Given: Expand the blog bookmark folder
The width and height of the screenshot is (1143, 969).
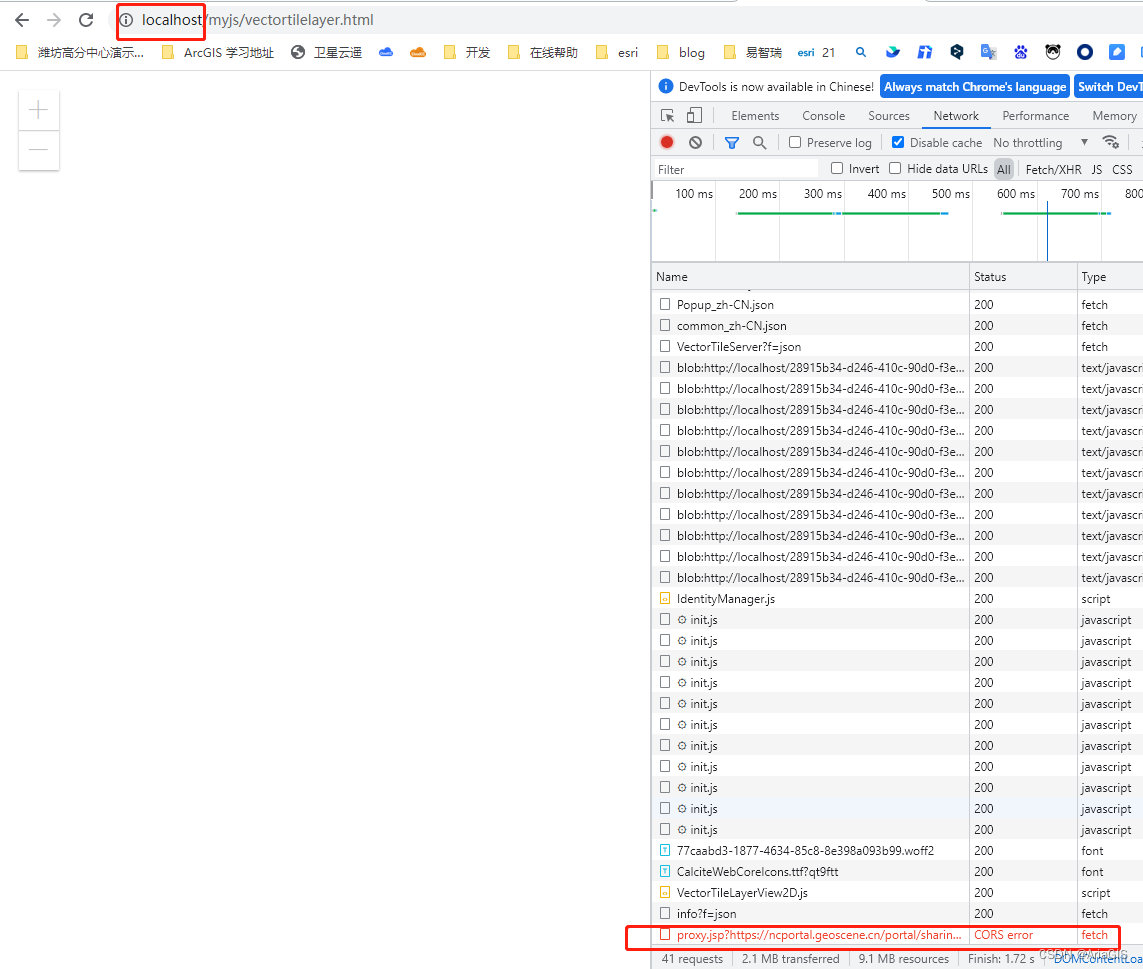Looking at the screenshot, I should click(681, 52).
